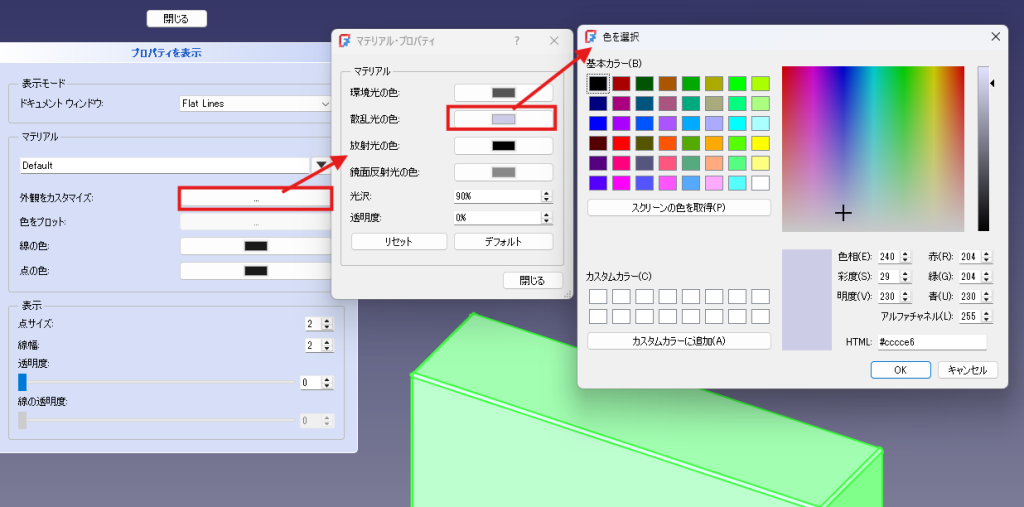This screenshot has width=1024, height=507.
Task: Open the 線の色 color swatch
Action: pos(255,246)
